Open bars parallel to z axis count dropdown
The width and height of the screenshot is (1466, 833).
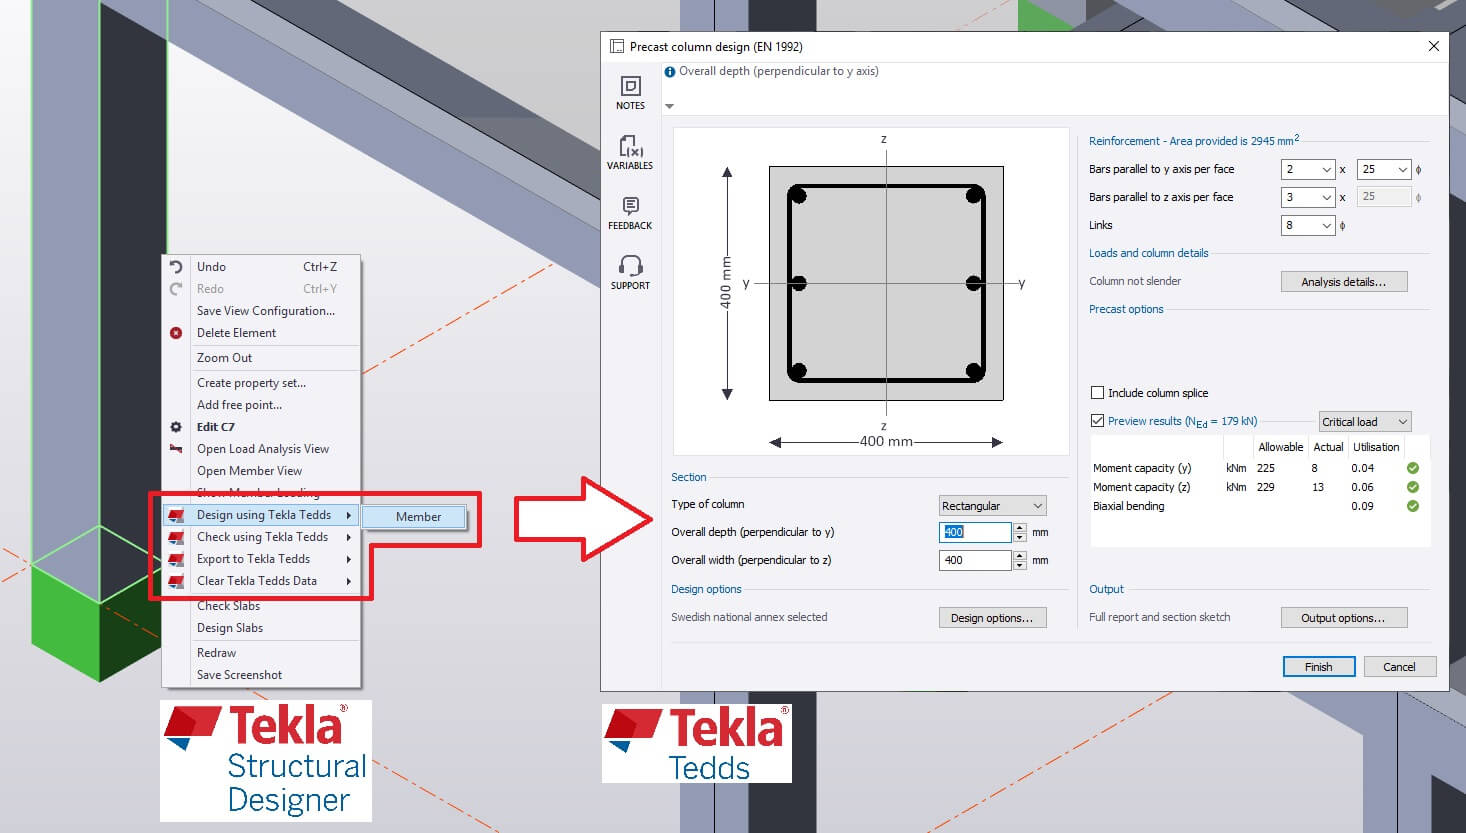[x=1308, y=197]
